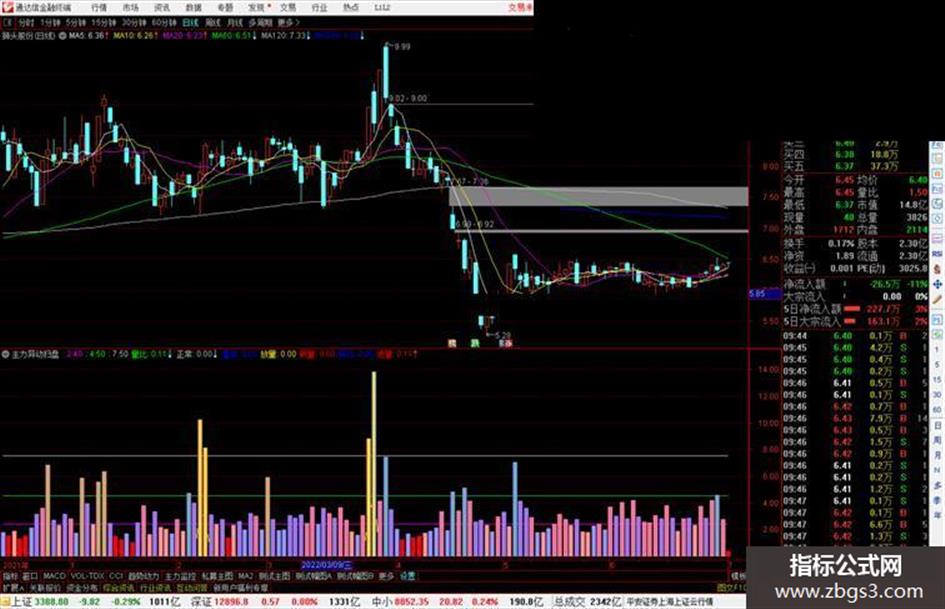This screenshot has height=609, width=945.
Task: Open 行业资讯 bottom tab
Action: click(x=155, y=587)
